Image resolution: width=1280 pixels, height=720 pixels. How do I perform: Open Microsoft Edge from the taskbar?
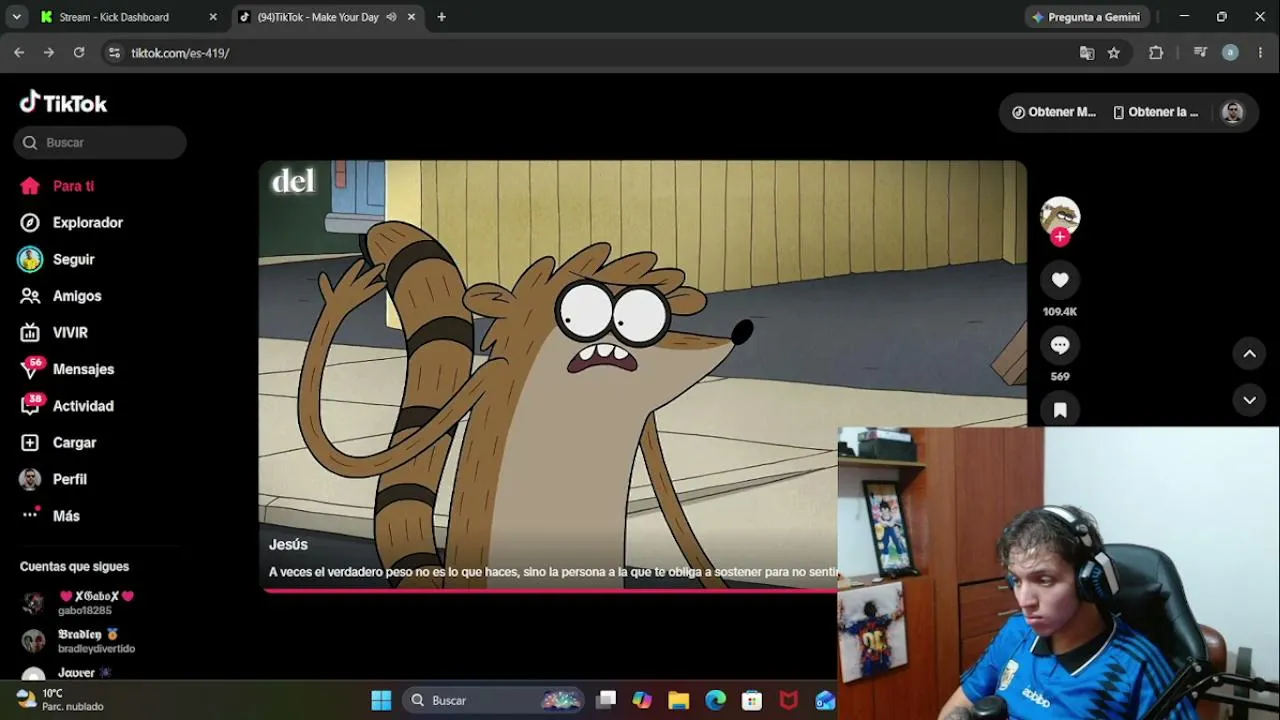pos(715,700)
